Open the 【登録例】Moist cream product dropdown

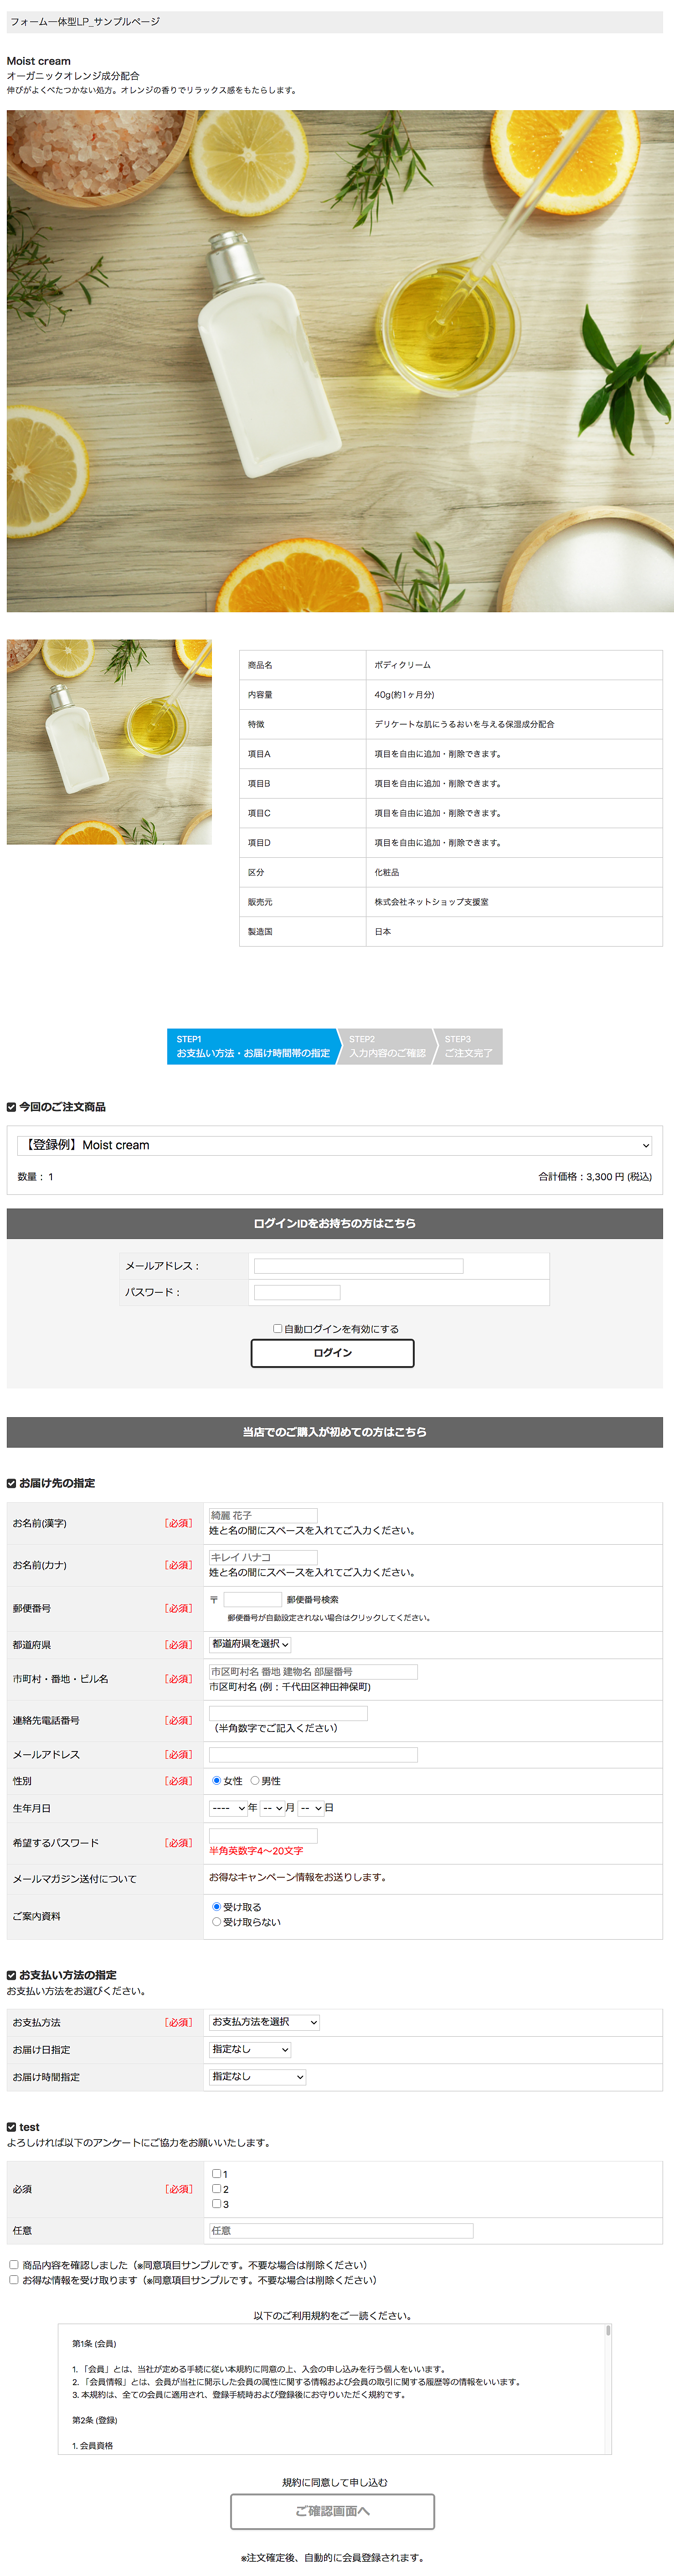(335, 1145)
